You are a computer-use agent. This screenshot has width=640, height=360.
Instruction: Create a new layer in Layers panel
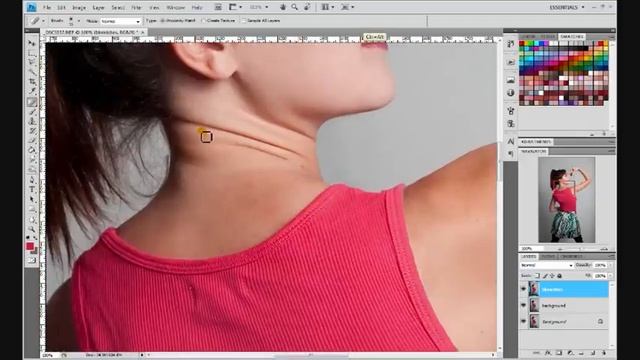(x=592, y=353)
